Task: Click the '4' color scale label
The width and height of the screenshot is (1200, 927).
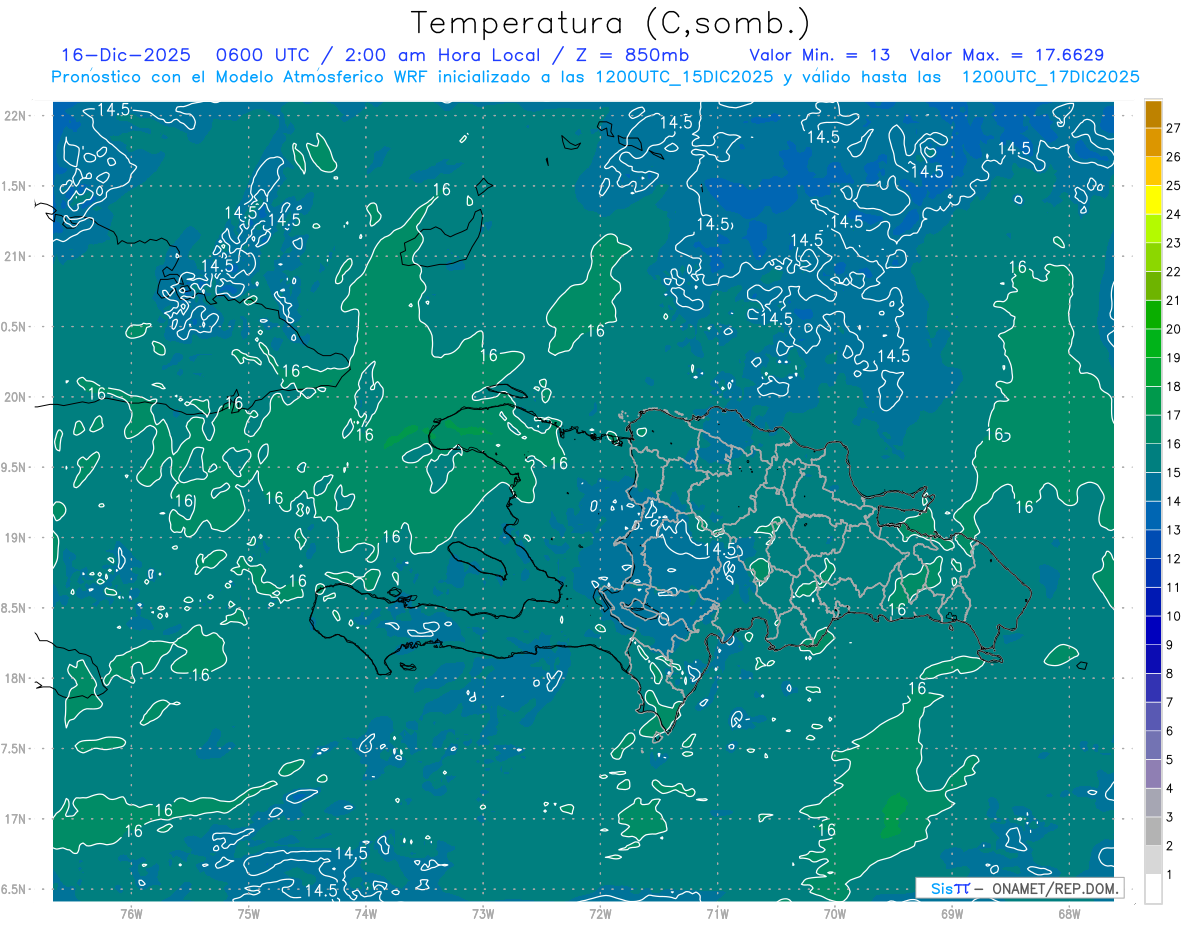Action: 1170,788
